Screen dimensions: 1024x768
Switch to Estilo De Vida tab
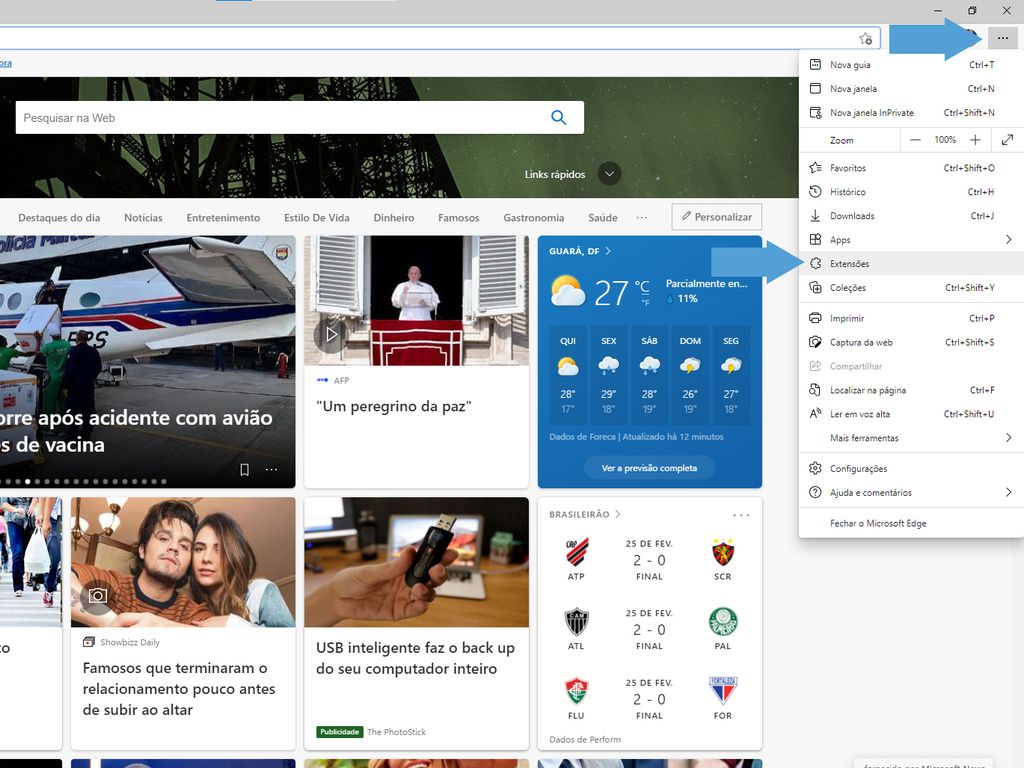click(317, 217)
